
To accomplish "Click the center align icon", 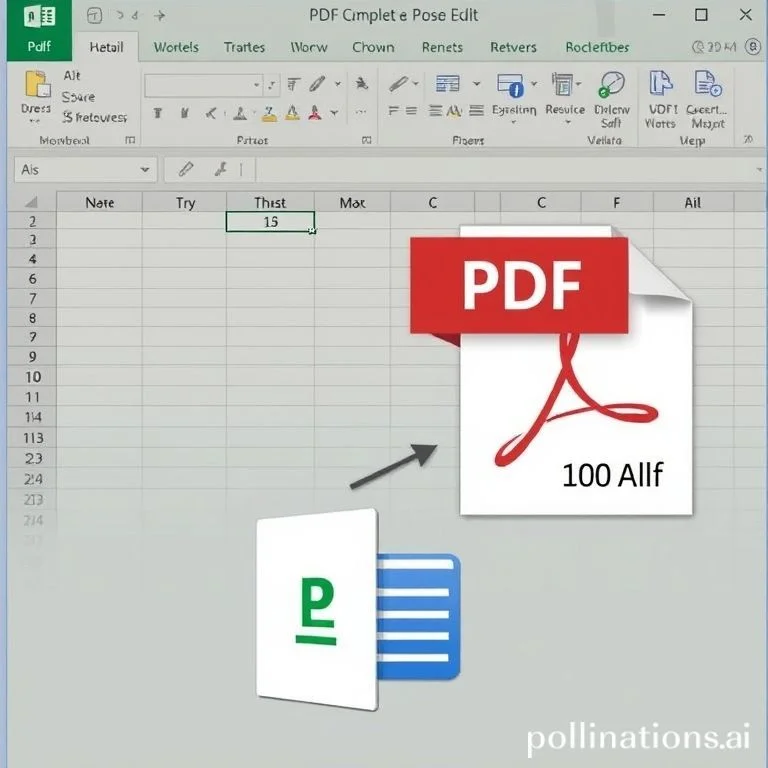I will pos(411,111).
